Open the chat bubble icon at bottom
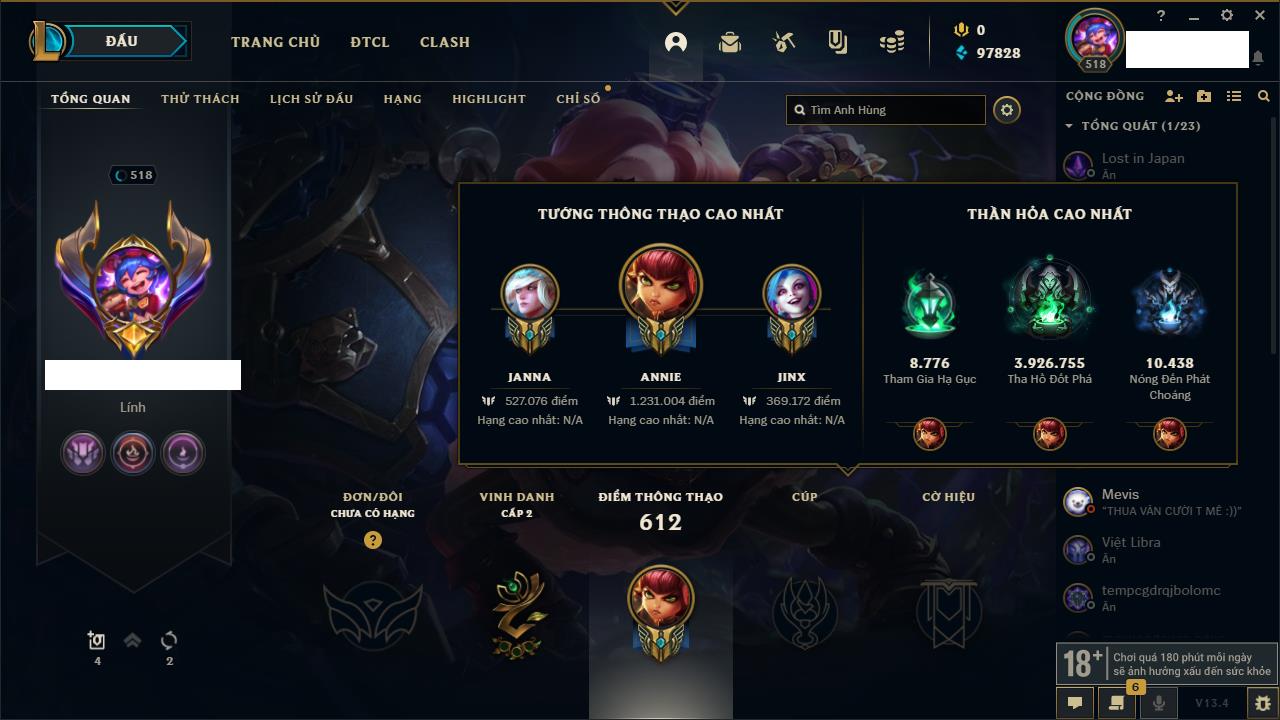The image size is (1280, 720). coord(1075,703)
